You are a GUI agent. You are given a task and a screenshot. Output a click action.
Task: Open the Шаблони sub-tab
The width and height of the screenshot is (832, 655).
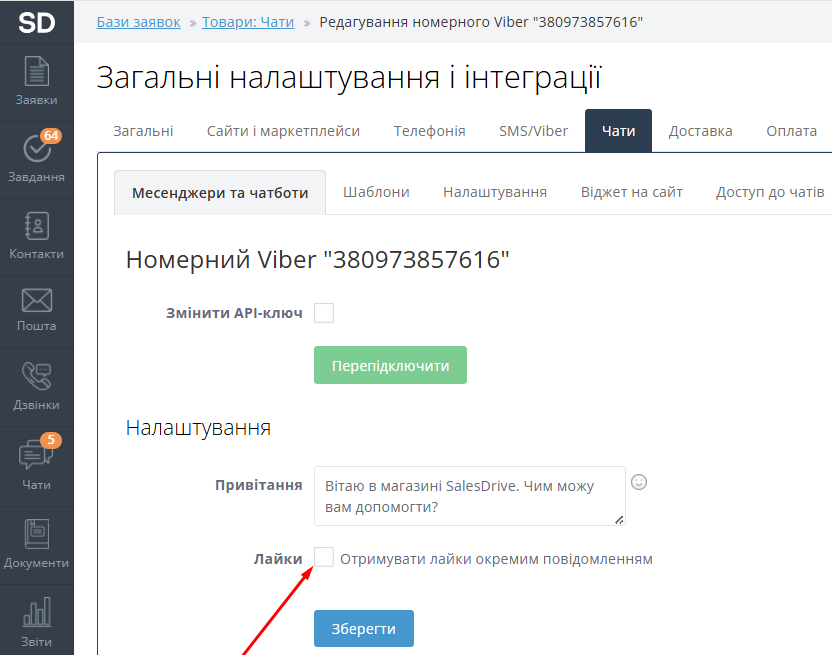click(x=376, y=192)
